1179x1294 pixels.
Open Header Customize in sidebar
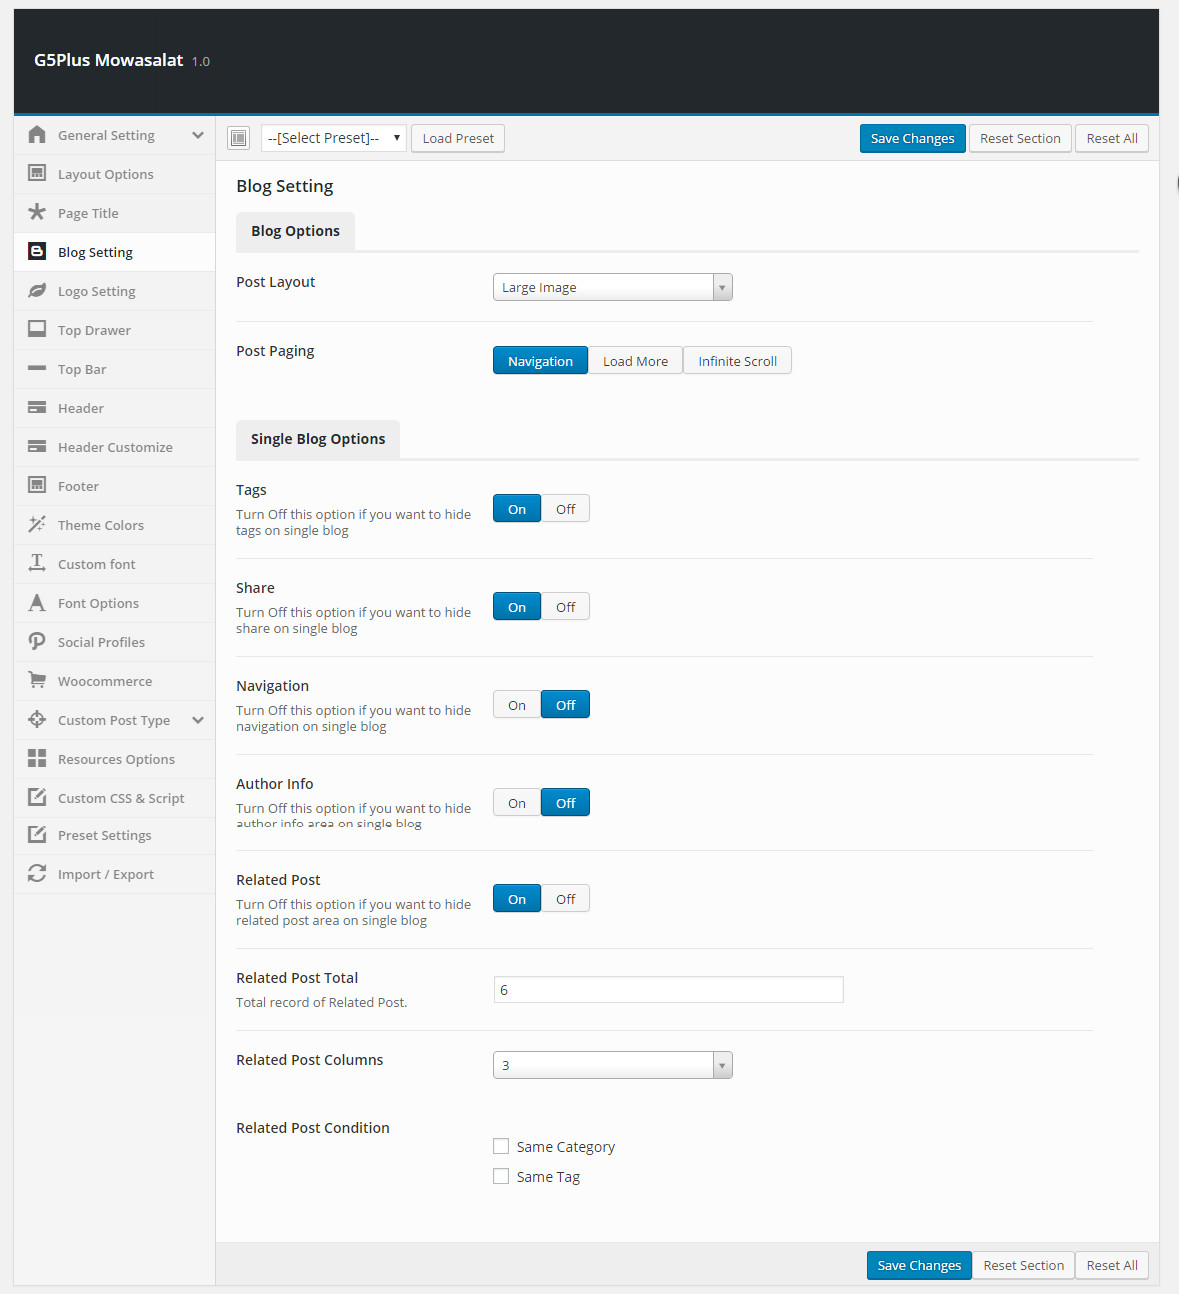click(x=114, y=447)
